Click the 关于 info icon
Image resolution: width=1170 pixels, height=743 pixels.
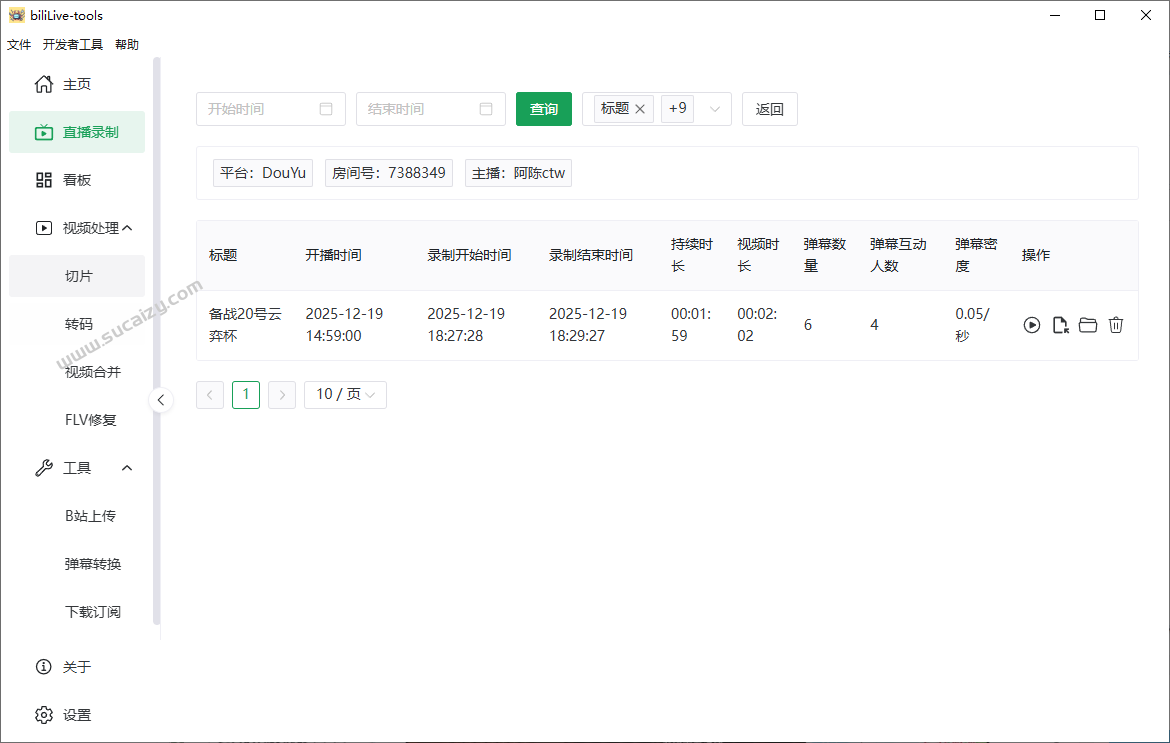pyautogui.click(x=44, y=666)
